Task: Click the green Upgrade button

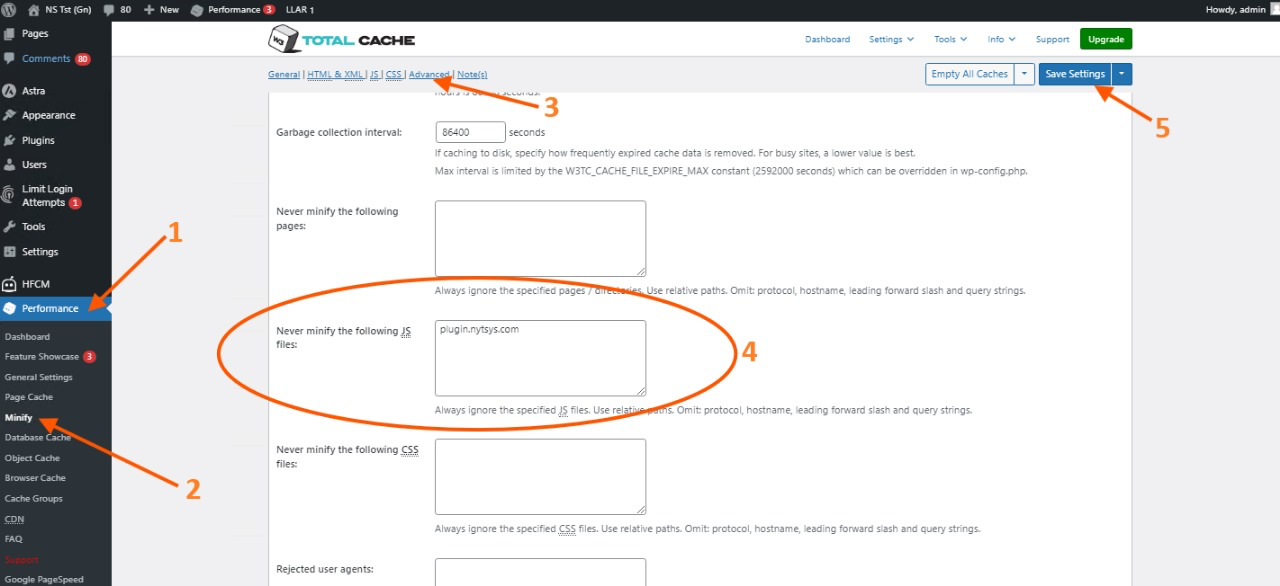Action: click(x=1106, y=39)
